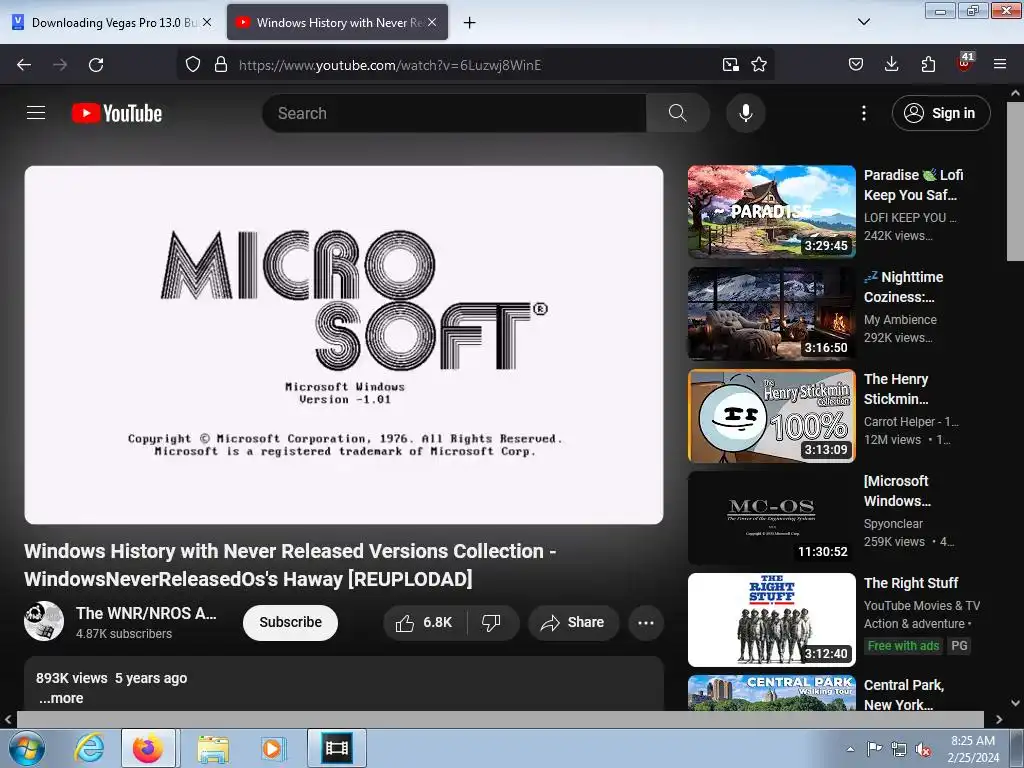Search with your voice microphone
This screenshot has width=1024, height=768.
(x=746, y=113)
